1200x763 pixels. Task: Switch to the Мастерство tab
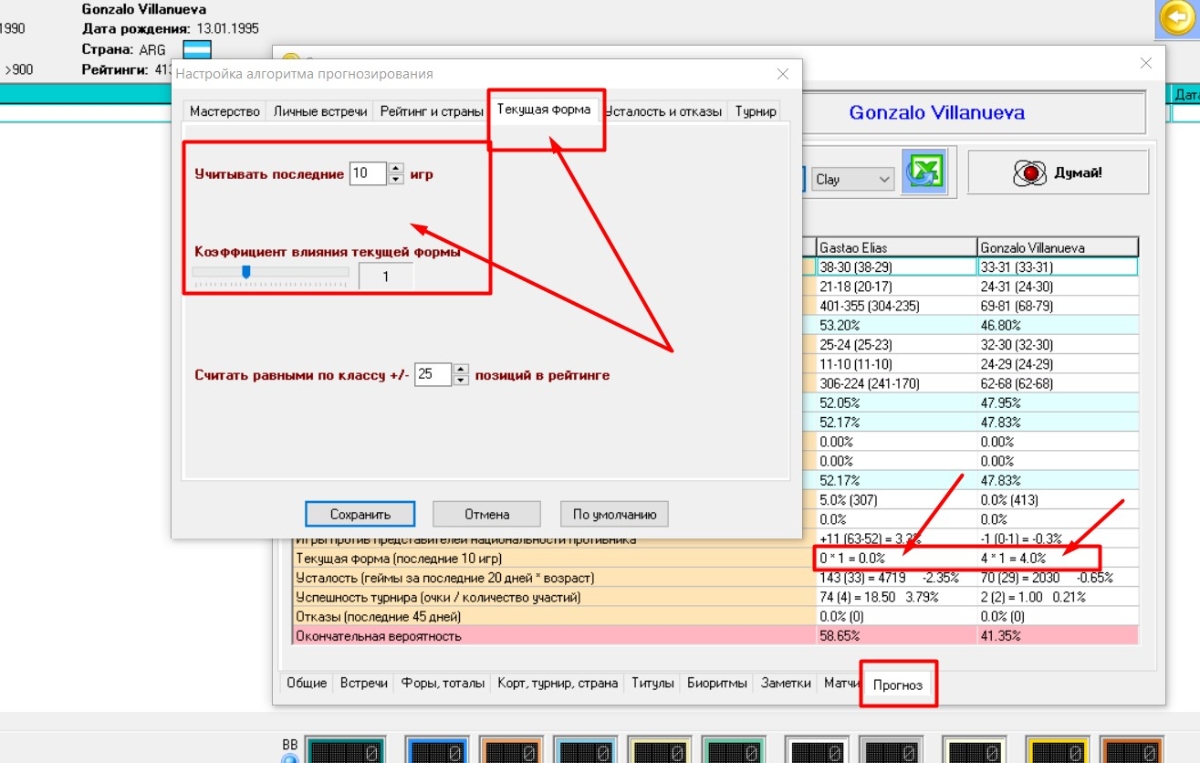[225, 111]
